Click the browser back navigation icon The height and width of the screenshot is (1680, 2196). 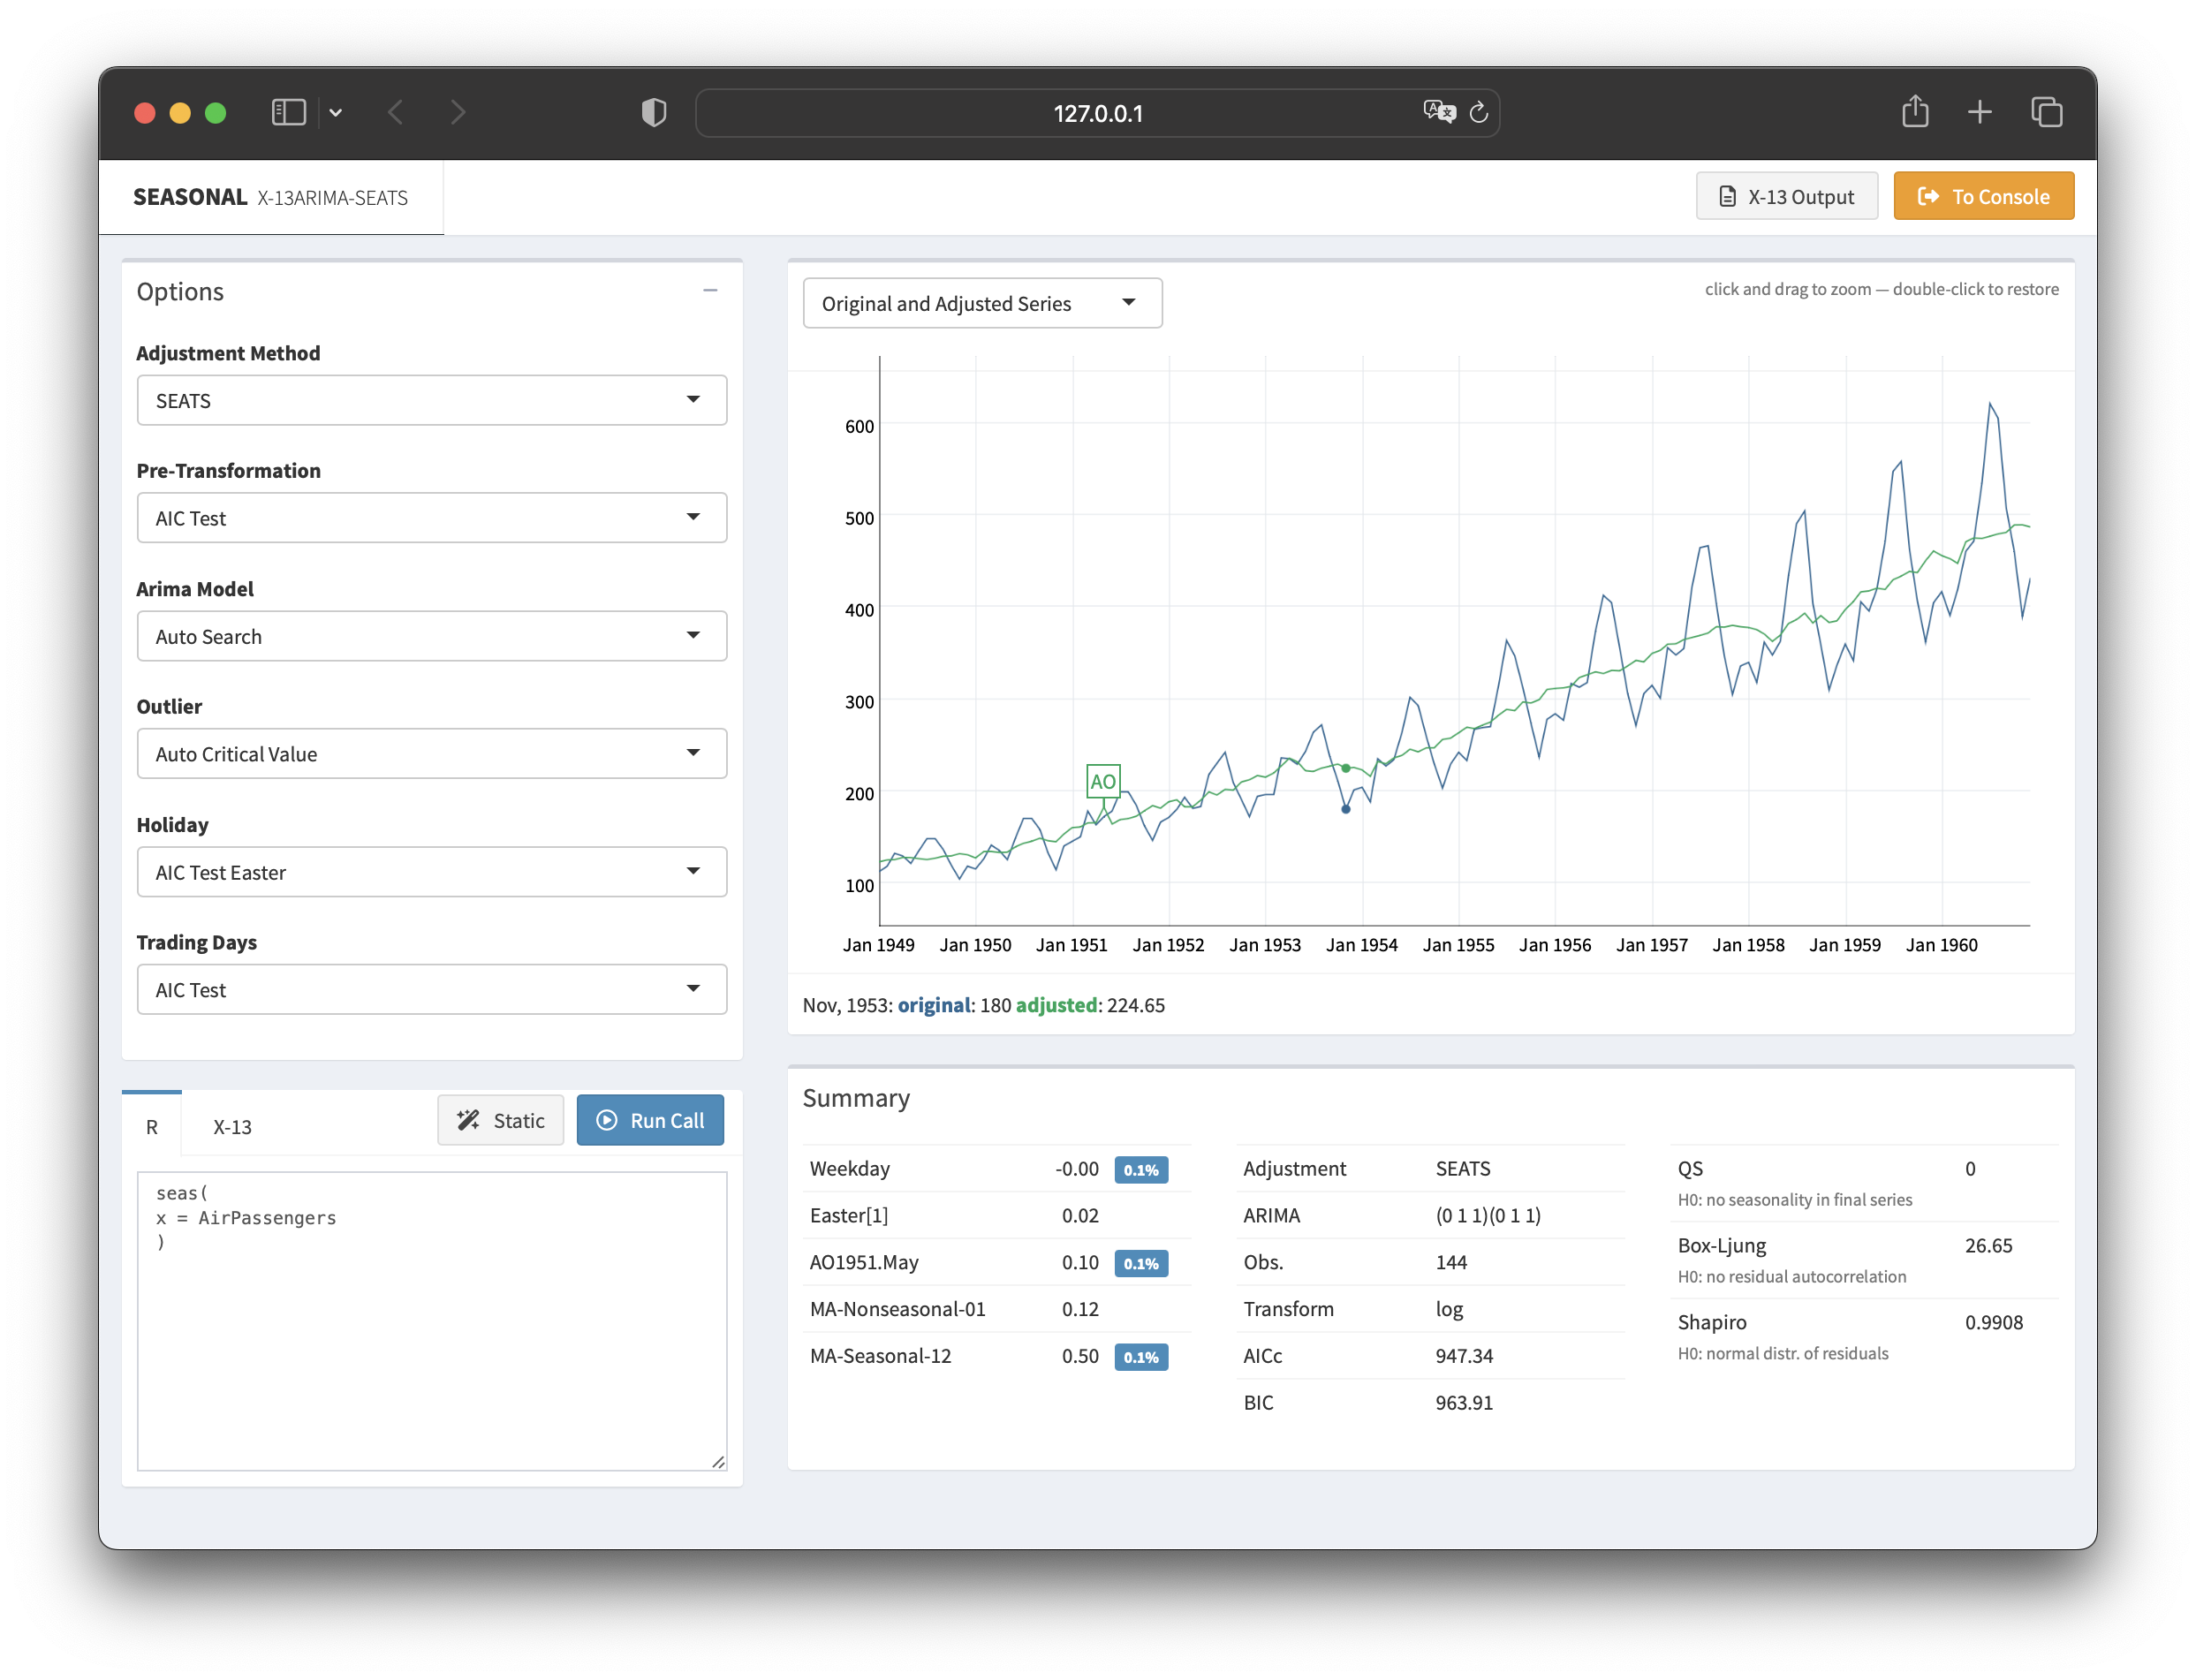(x=398, y=111)
